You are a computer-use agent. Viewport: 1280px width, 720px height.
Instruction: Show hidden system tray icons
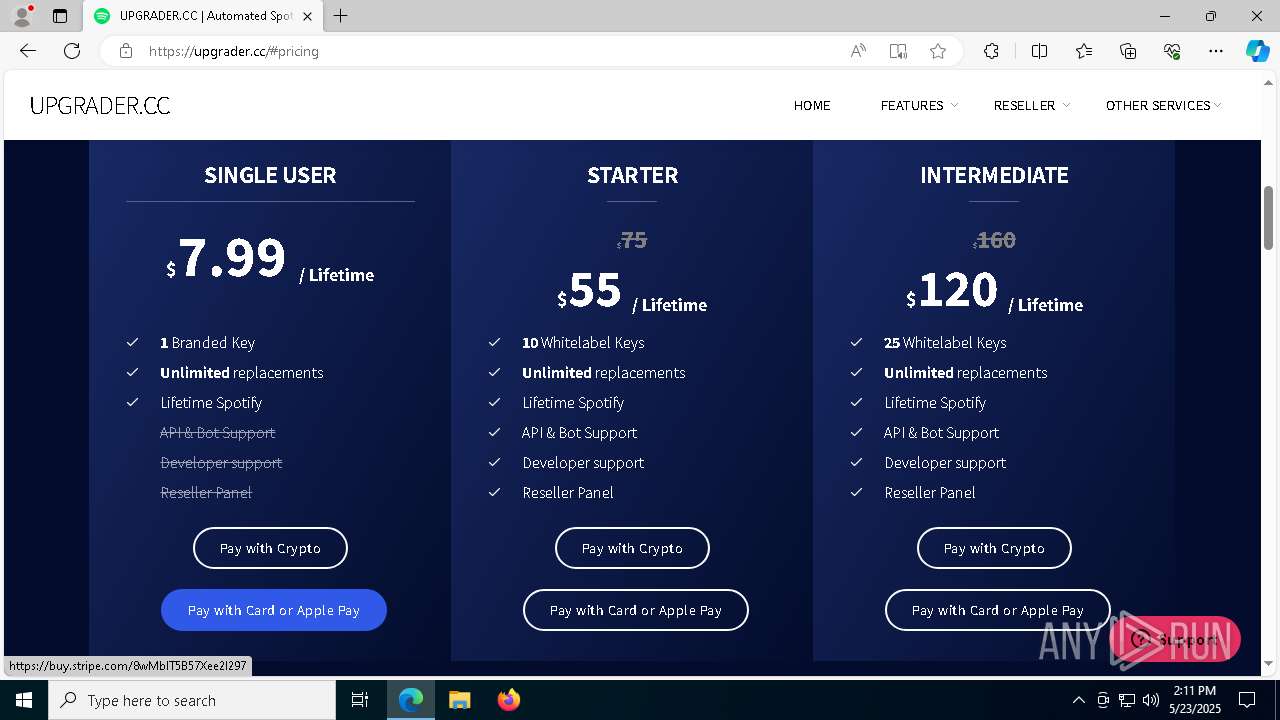pyautogui.click(x=1078, y=700)
